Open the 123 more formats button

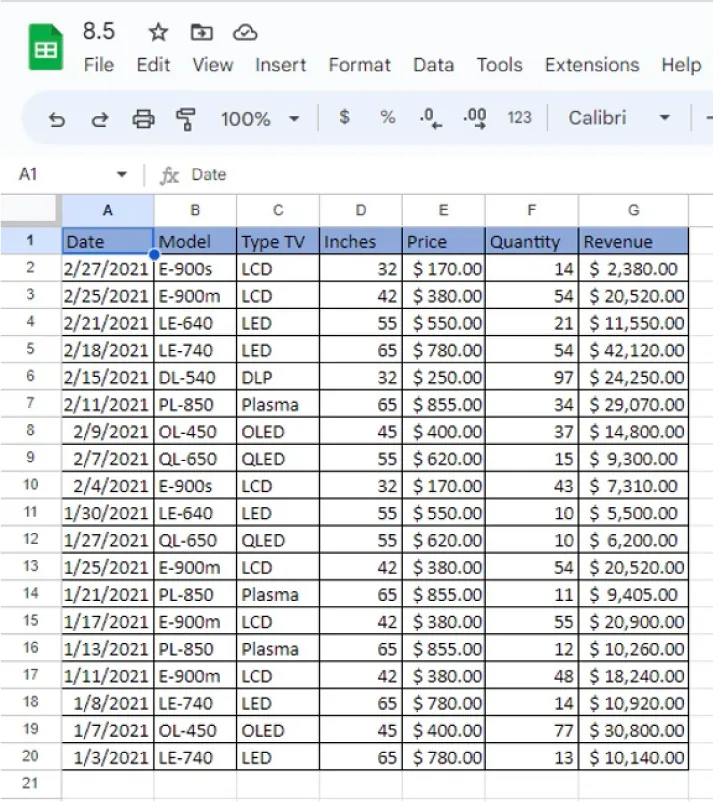tap(519, 118)
